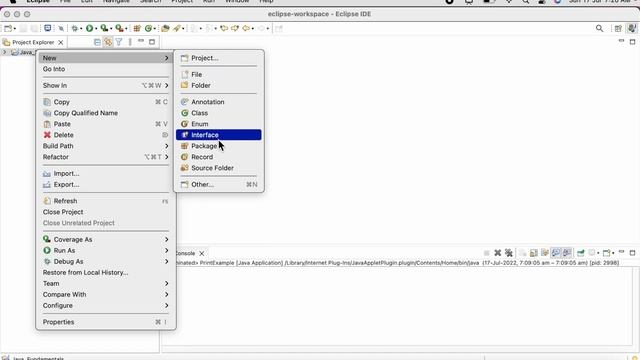Select Package in the New submenu
This screenshot has width=640, height=360.
click(218, 146)
